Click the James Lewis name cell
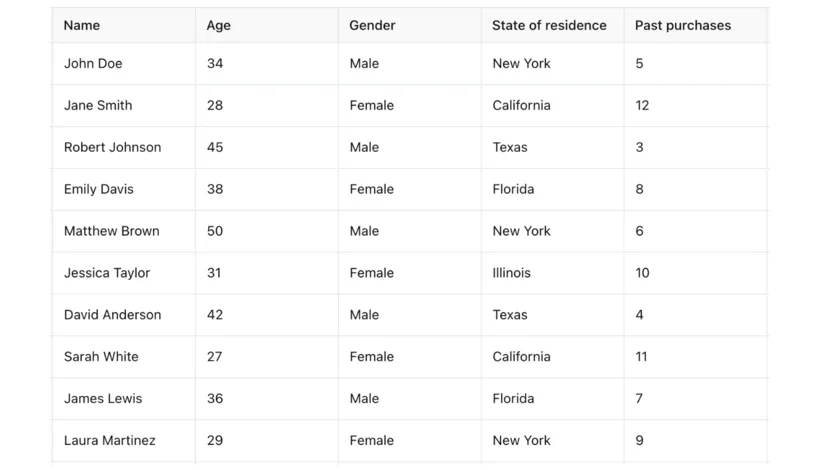 103,399
